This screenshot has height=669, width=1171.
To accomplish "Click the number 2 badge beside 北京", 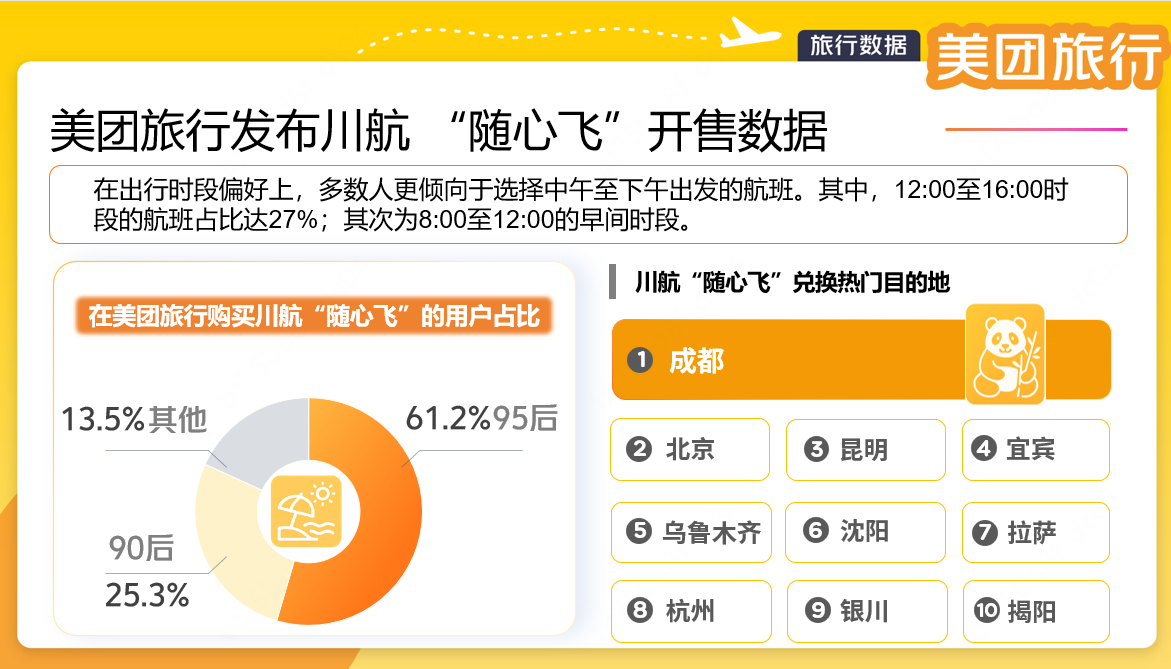I will [638, 449].
